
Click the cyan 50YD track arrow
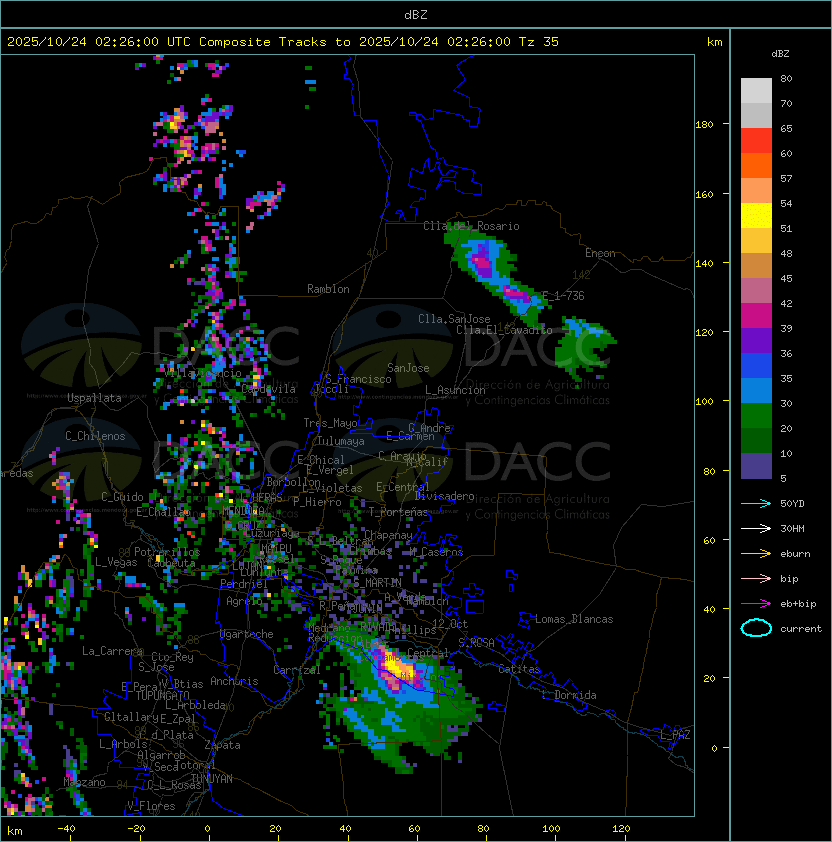pyautogui.click(x=756, y=503)
